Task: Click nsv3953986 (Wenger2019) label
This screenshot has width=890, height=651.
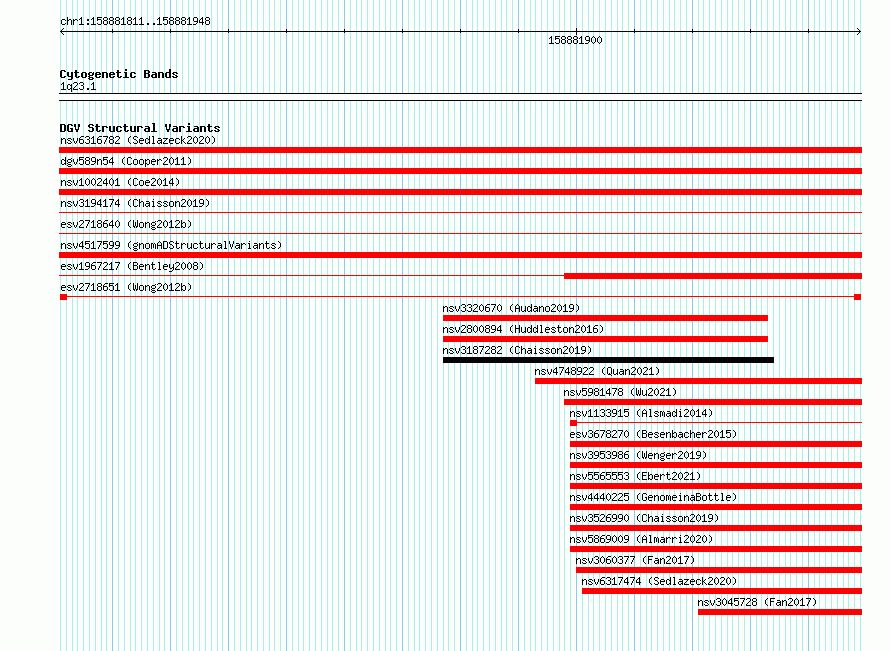Action: point(639,455)
